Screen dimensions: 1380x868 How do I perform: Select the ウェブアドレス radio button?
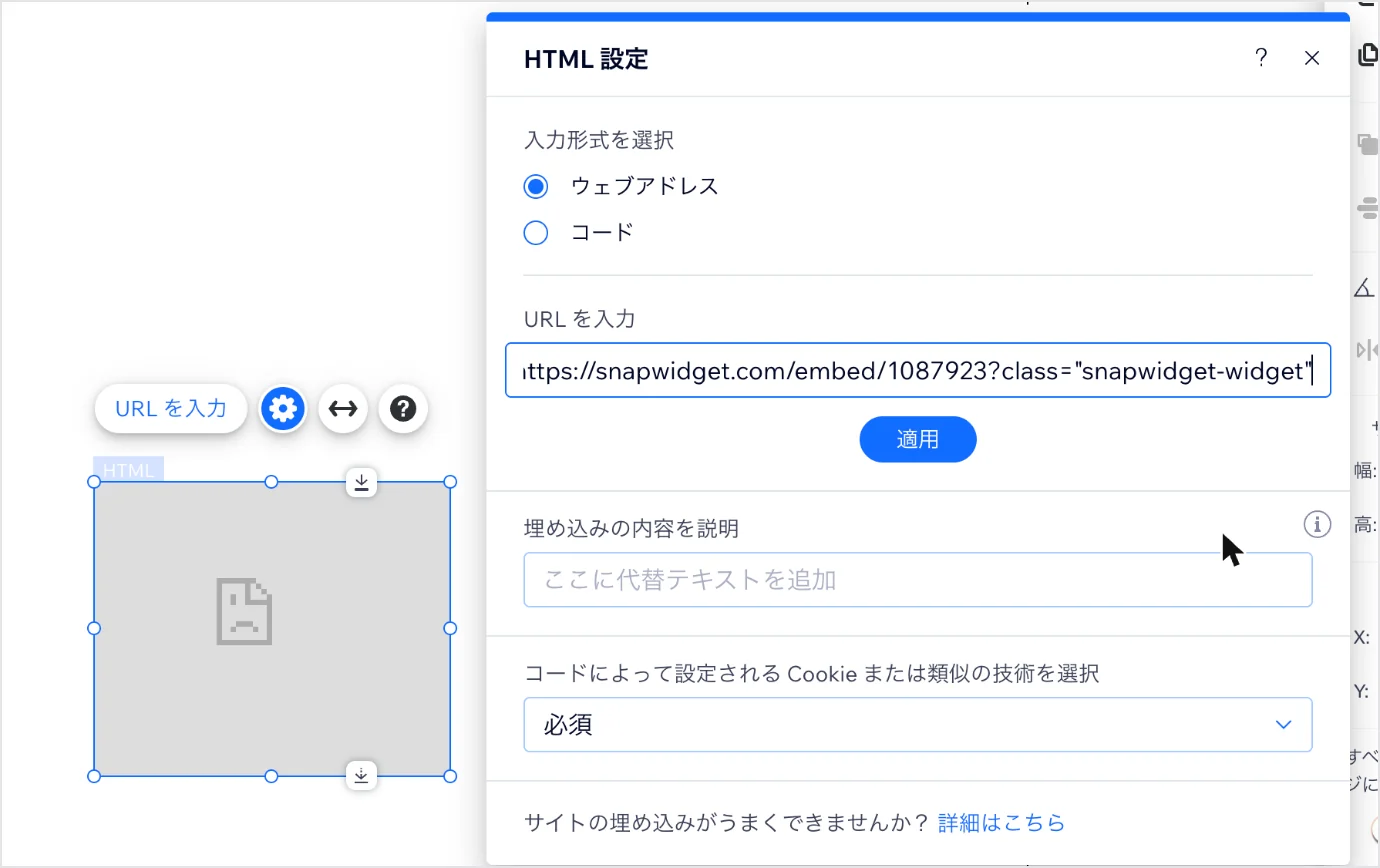click(x=536, y=186)
